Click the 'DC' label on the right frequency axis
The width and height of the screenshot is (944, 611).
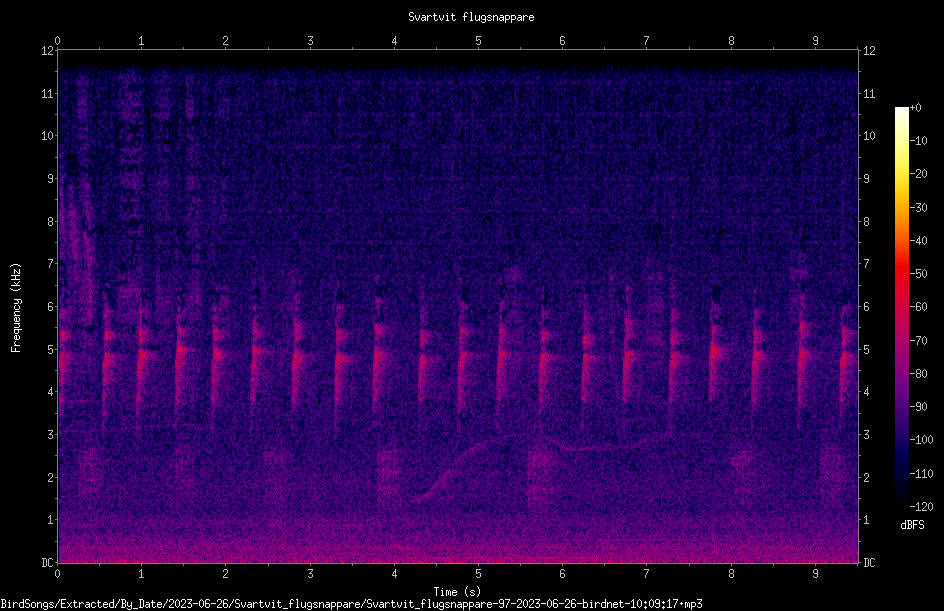(869, 562)
